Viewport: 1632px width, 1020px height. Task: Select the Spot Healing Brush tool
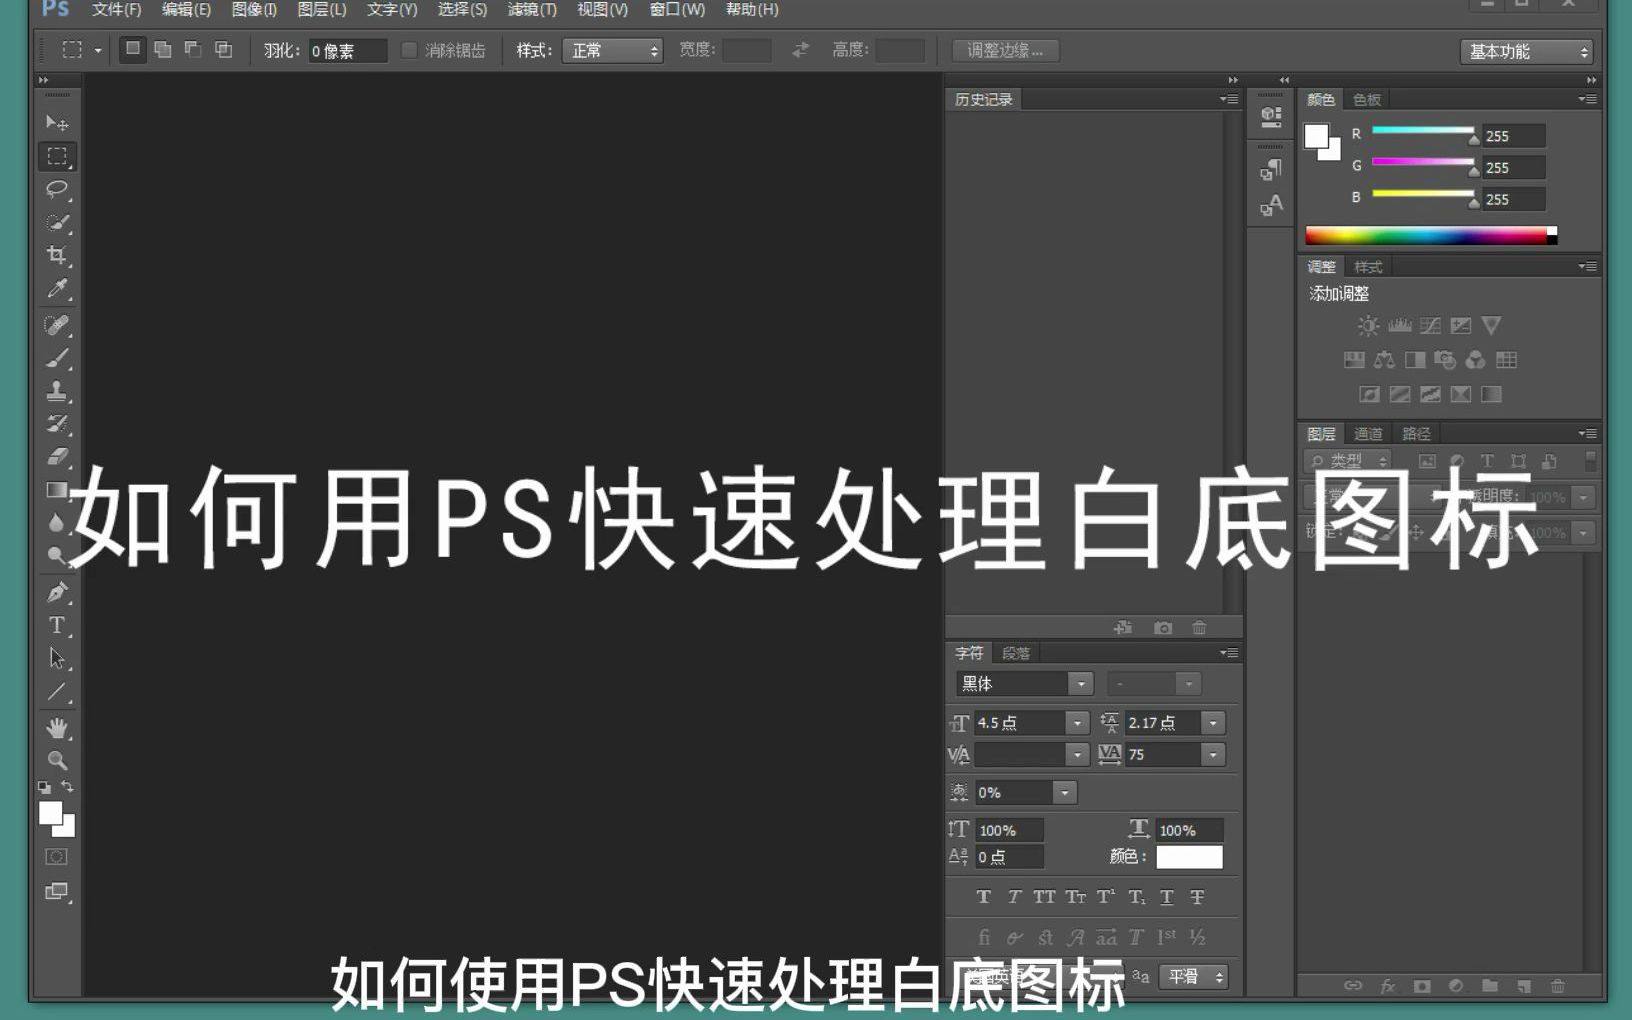pos(57,325)
